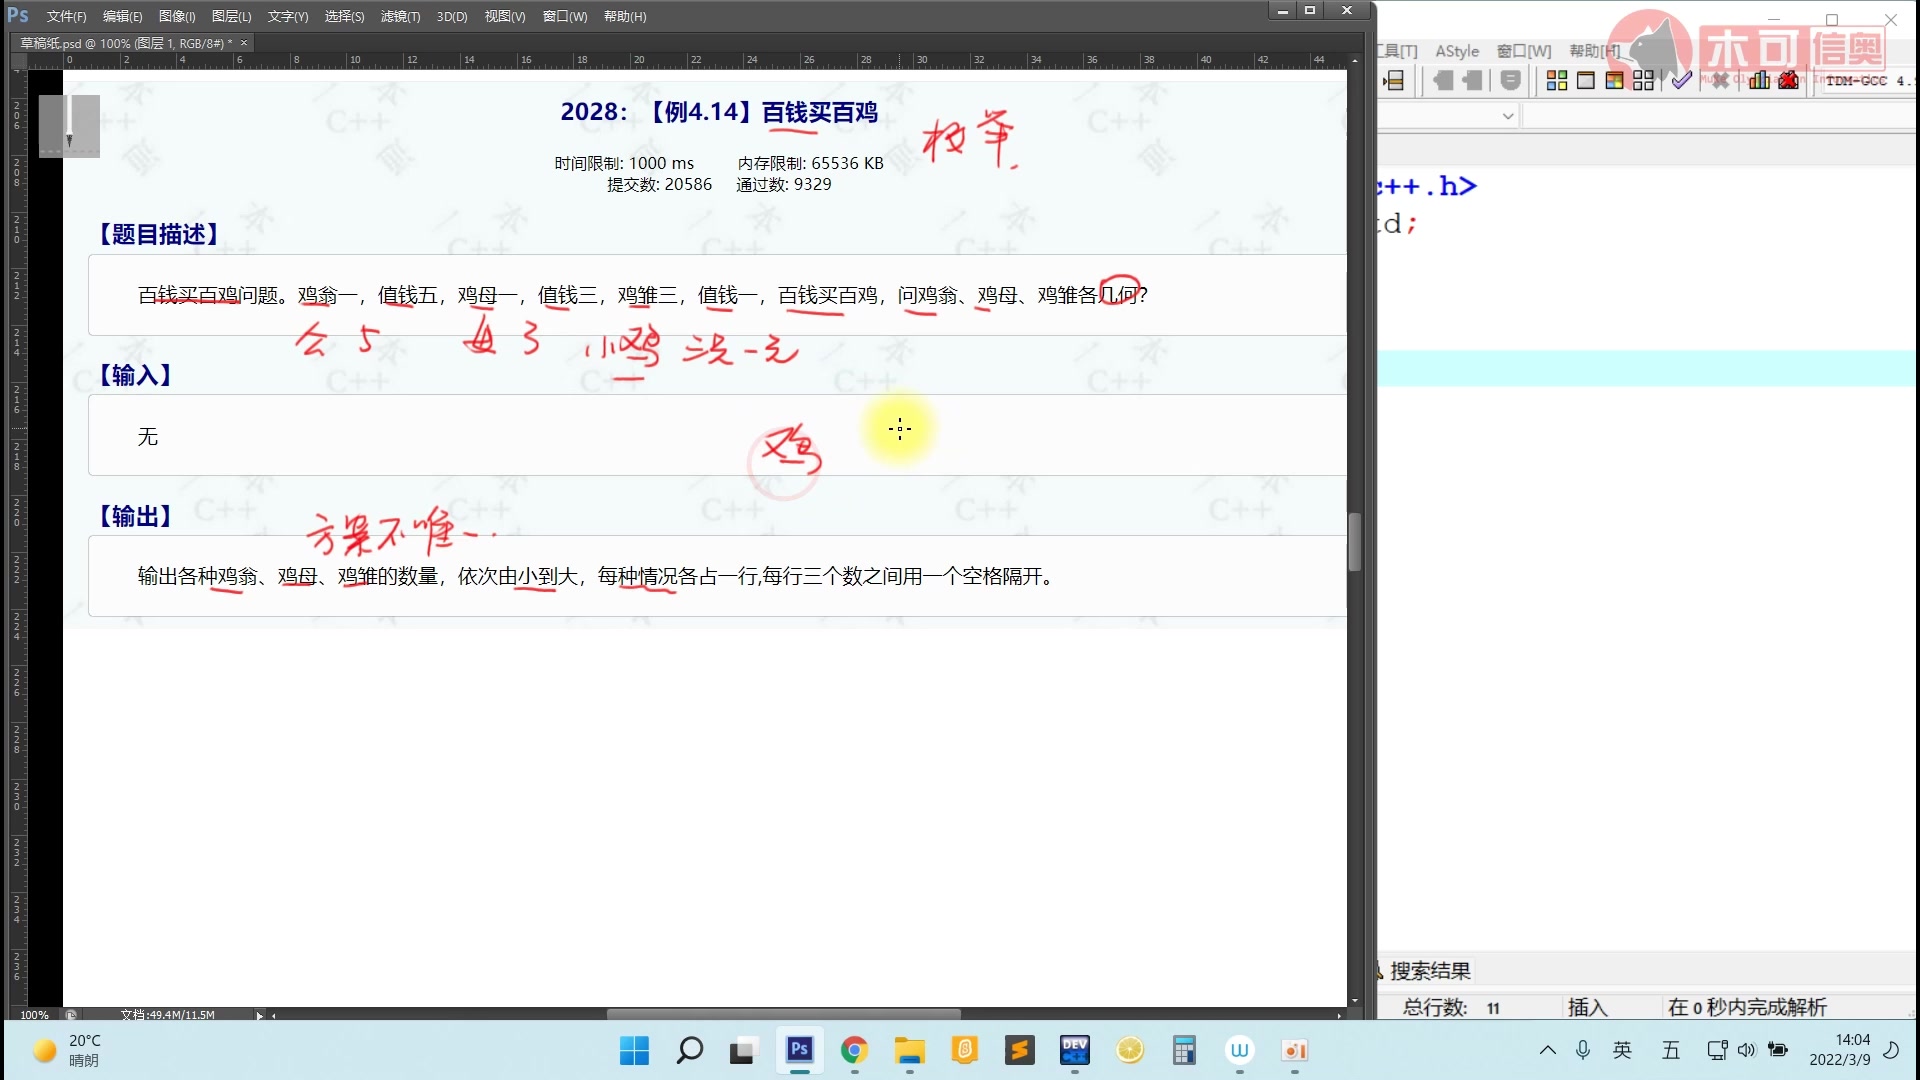Click the orange hexagon app taskbar icon
Image resolution: width=1920 pixels, height=1080 pixels.
pyautogui.click(x=965, y=1050)
